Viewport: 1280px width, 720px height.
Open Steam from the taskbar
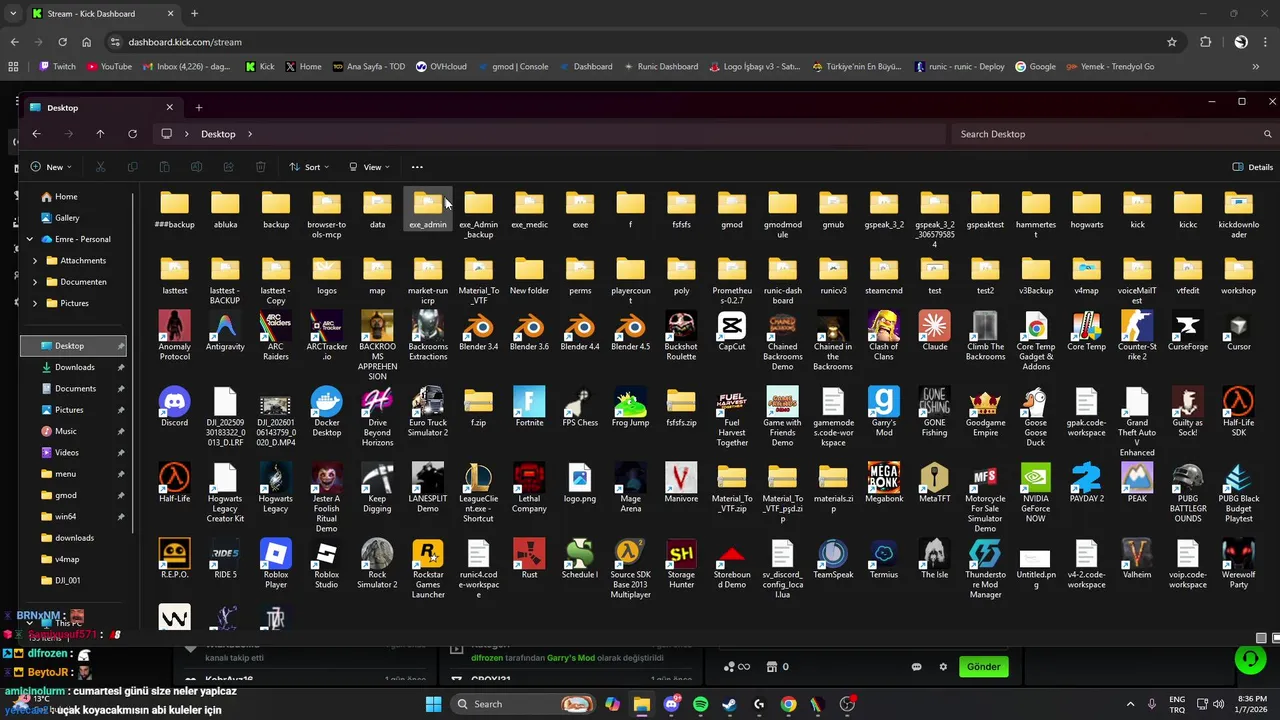tap(730, 704)
